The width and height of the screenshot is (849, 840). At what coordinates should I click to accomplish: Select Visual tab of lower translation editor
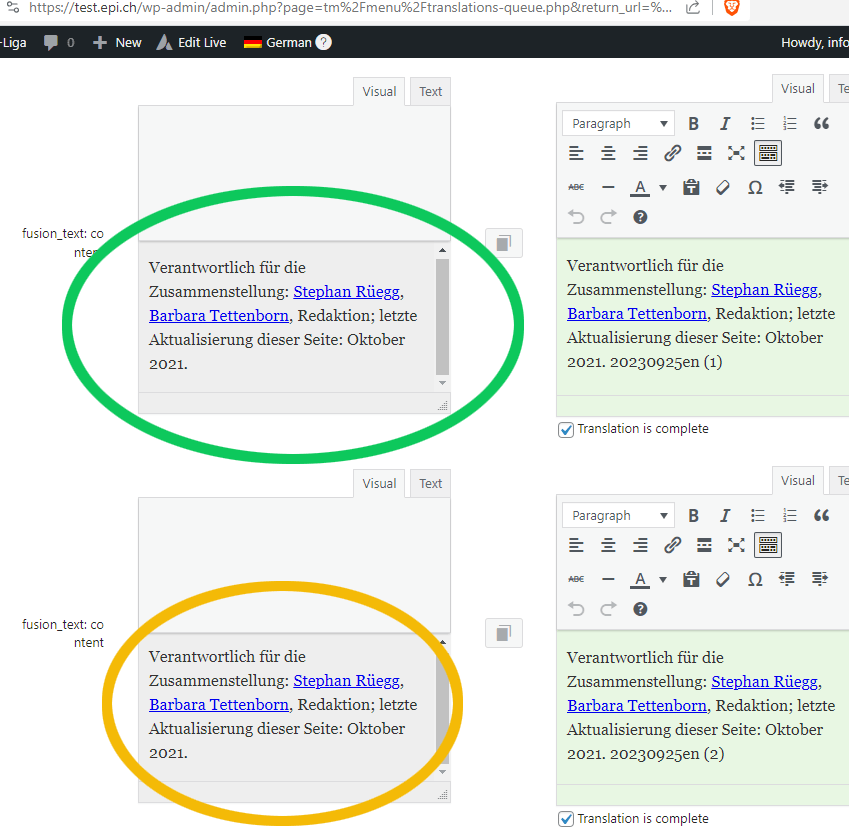(x=798, y=480)
